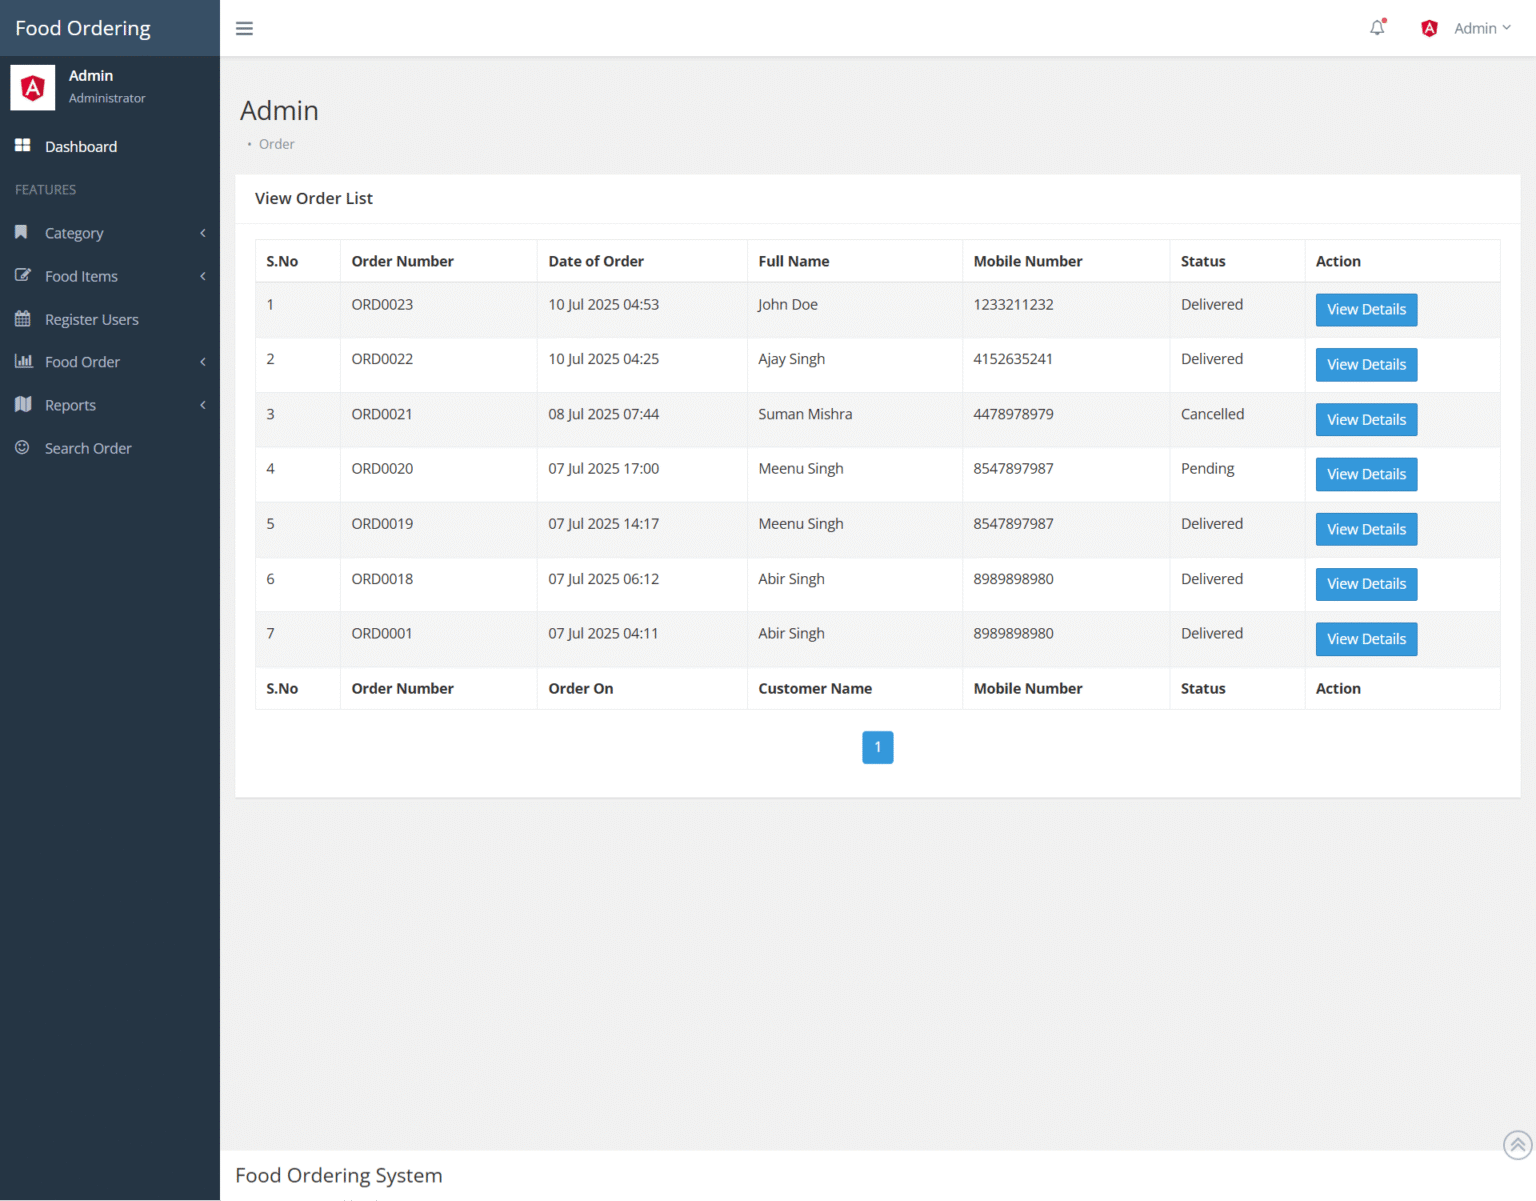Click the Reports book icon
Image resolution: width=1536 pixels, height=1201 pixels.
coord(23,404)
